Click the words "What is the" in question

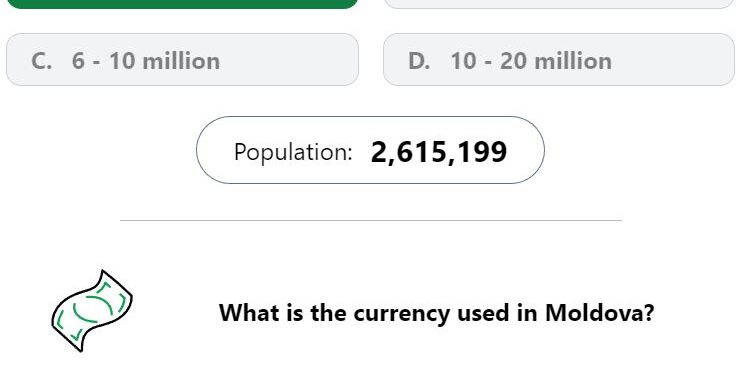click(x=282, y=313)
